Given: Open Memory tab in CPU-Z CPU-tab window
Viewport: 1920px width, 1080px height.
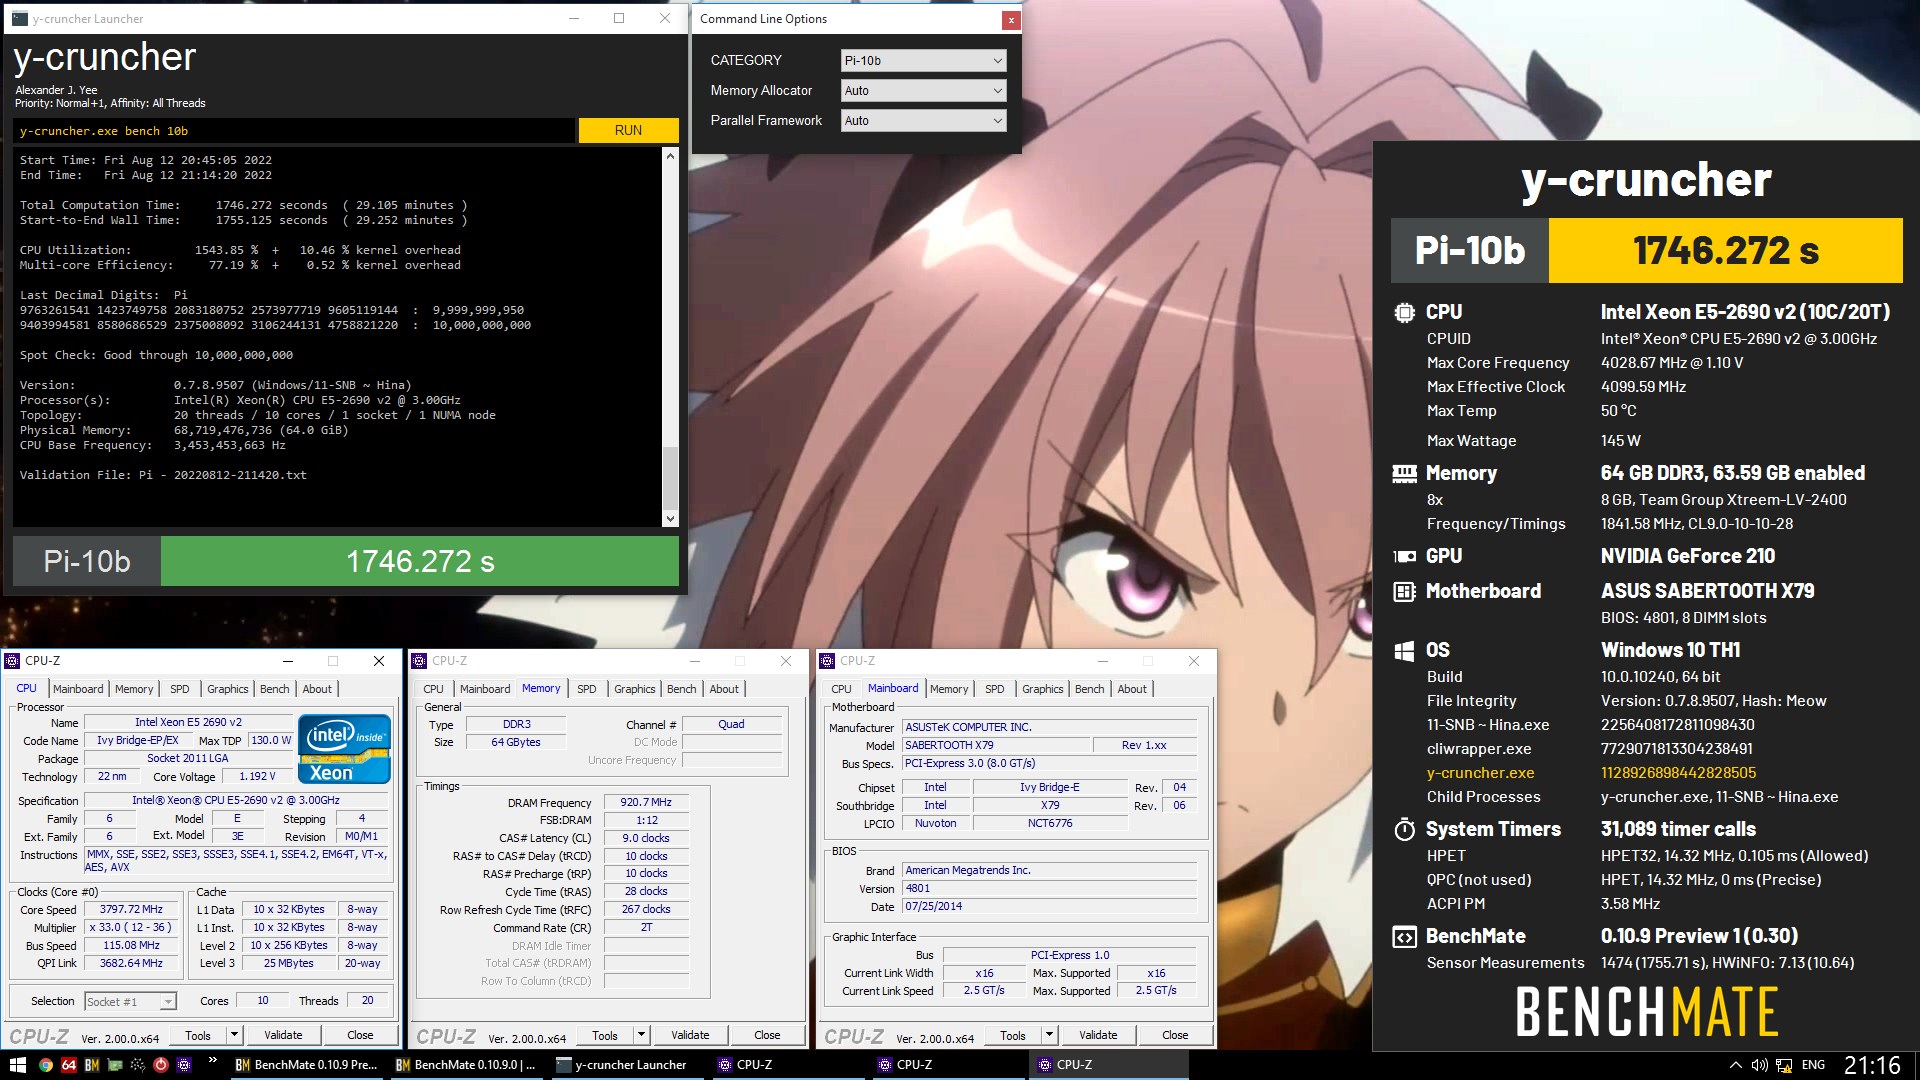Looking at the screenshot, I should tap(134, 689).
